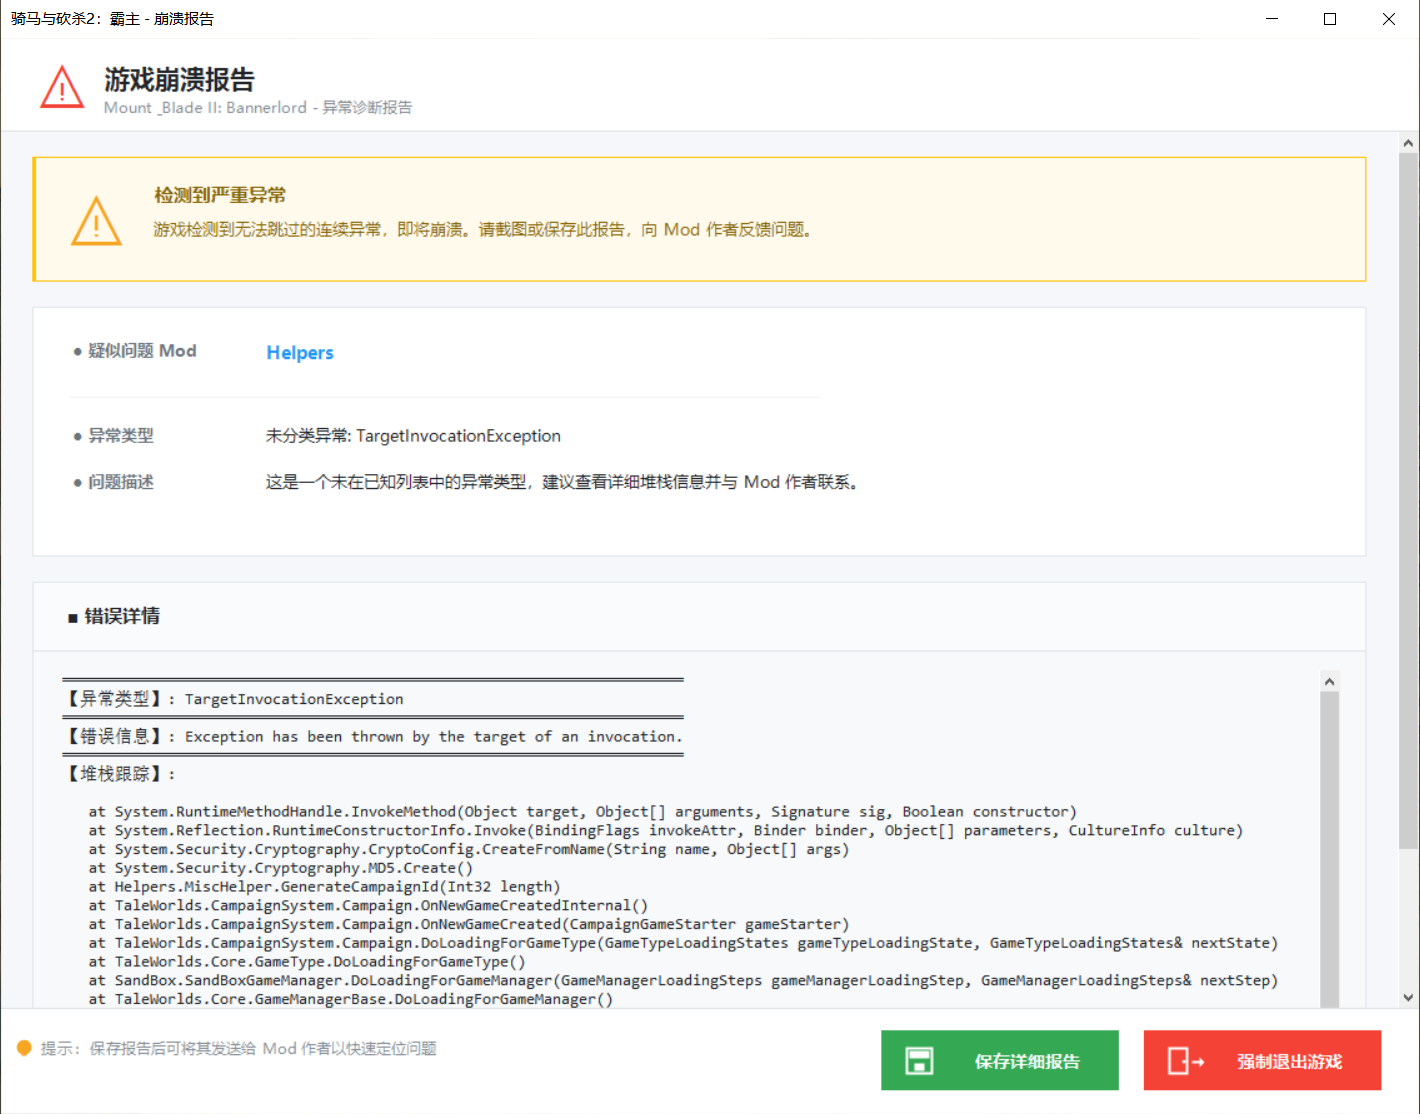
Task: Click '未分类异常: TargetInvocationException' value
Action: tap(413, 435)
